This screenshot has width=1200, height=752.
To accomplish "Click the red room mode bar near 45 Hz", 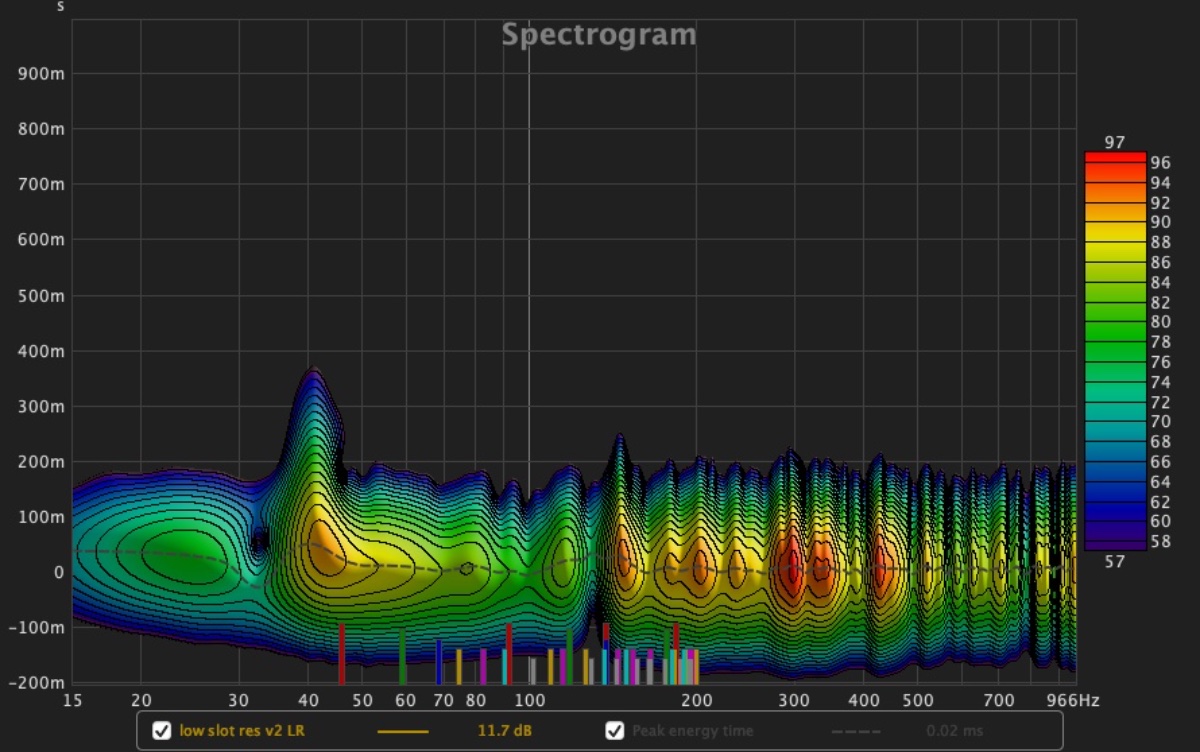I will click(341, 654).
